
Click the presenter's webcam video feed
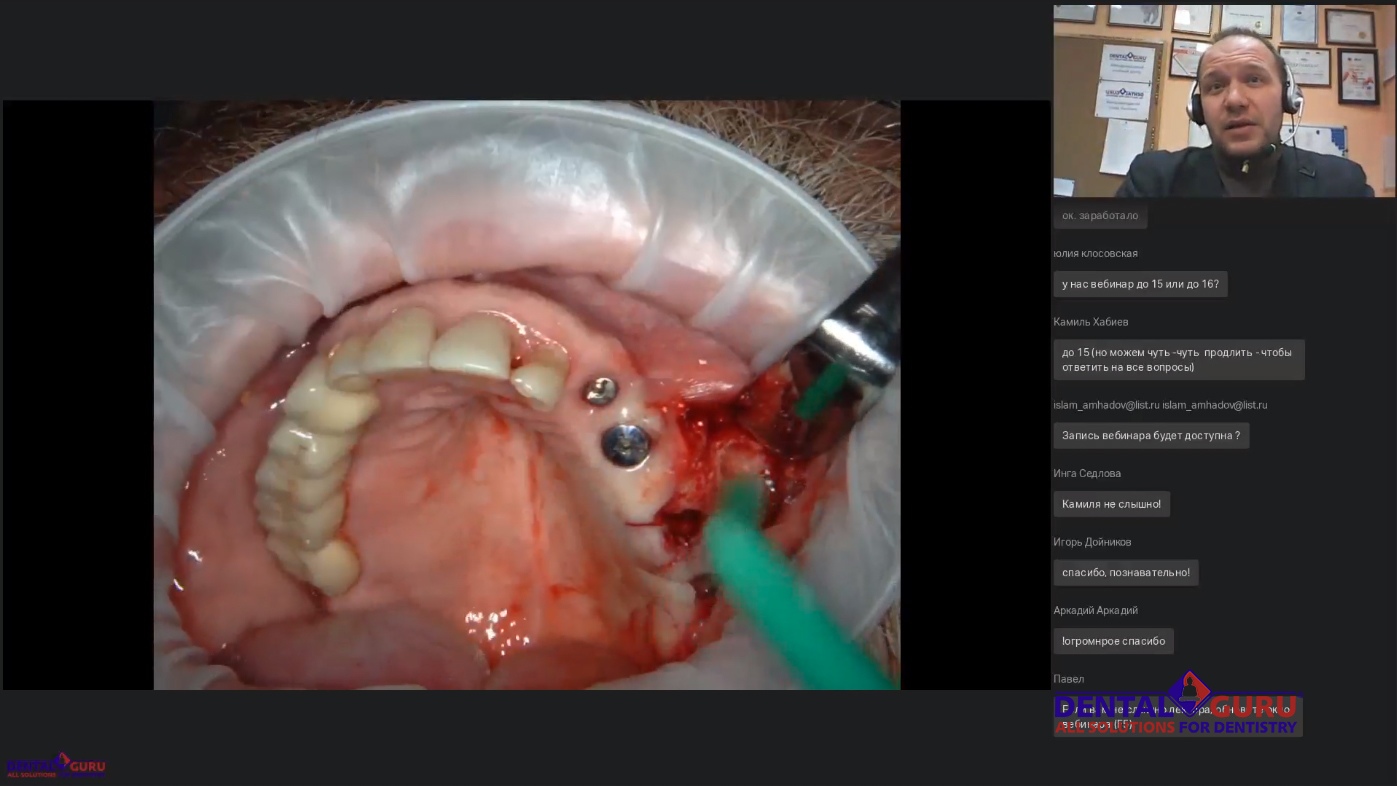tap(1223, 100)
